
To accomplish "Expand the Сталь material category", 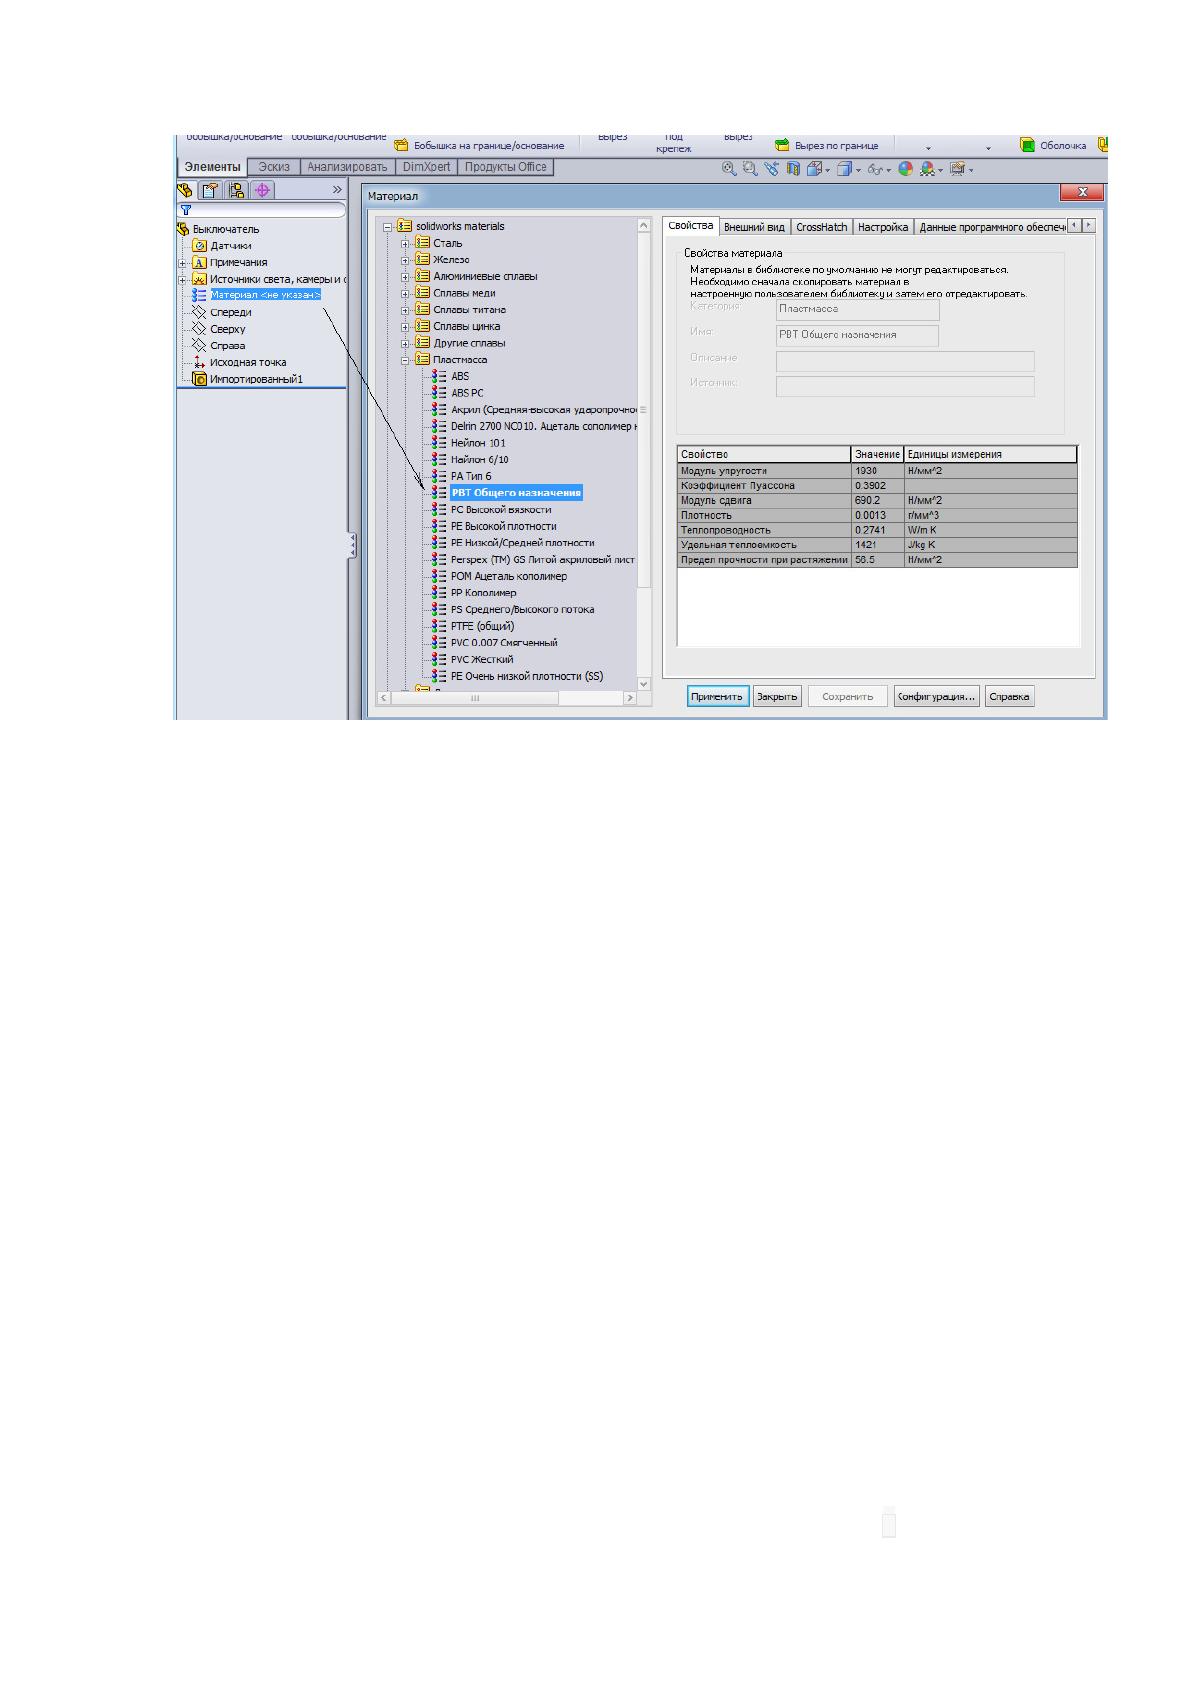I will click(x=405, y=243).
